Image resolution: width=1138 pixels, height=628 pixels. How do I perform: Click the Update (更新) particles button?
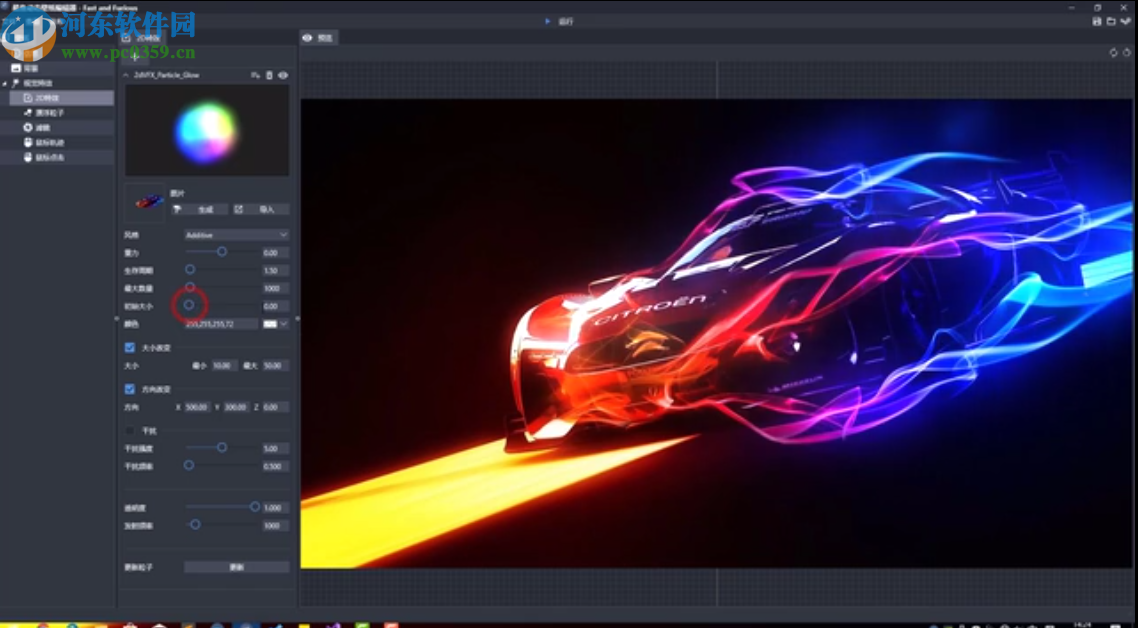click(x=236, y=567)
